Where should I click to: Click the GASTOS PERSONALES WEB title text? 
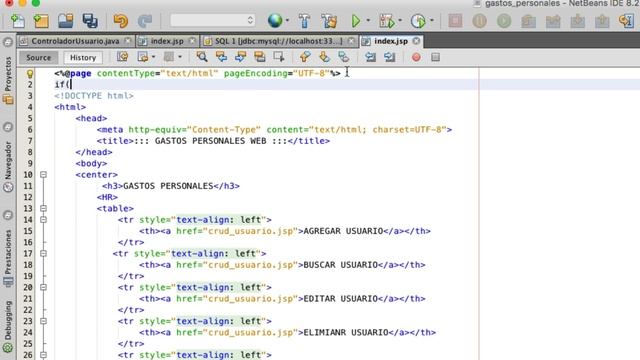point(211,141)
